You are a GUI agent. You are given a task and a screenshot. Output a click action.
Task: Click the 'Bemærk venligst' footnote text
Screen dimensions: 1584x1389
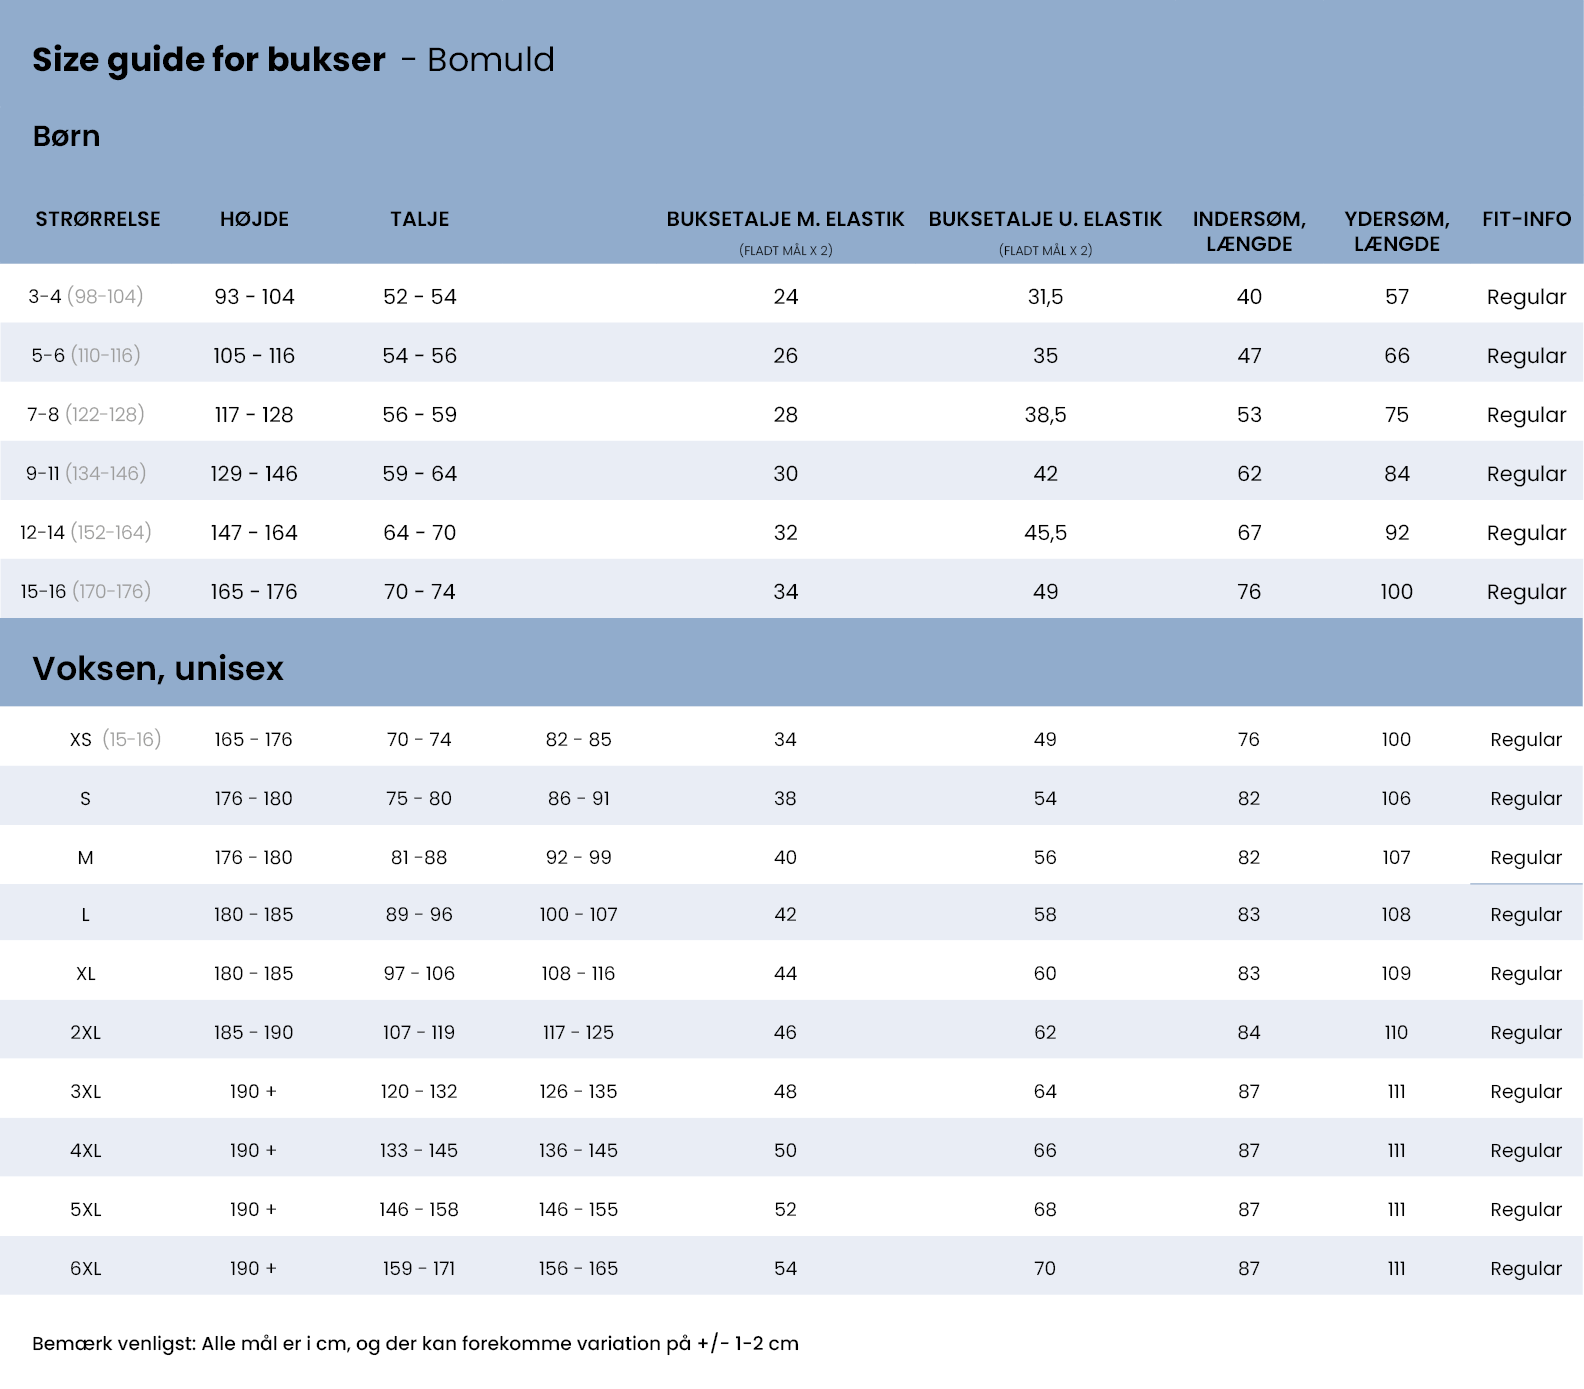pos(415,1343)
